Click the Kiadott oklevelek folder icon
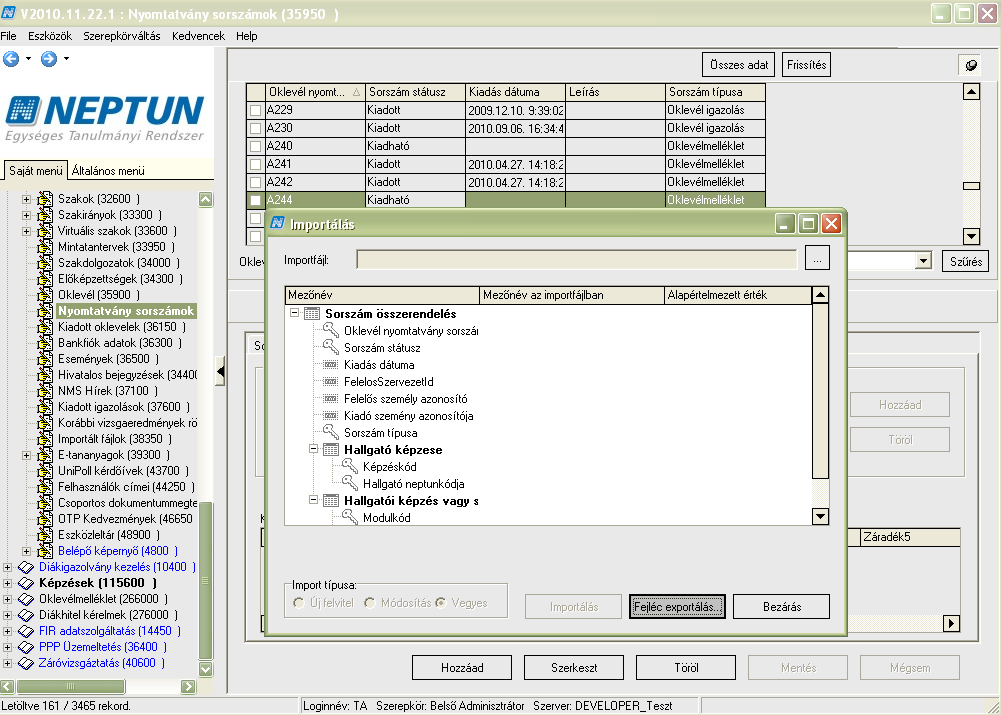Screen dimensions: 1001x715 (x=45, y=327)
